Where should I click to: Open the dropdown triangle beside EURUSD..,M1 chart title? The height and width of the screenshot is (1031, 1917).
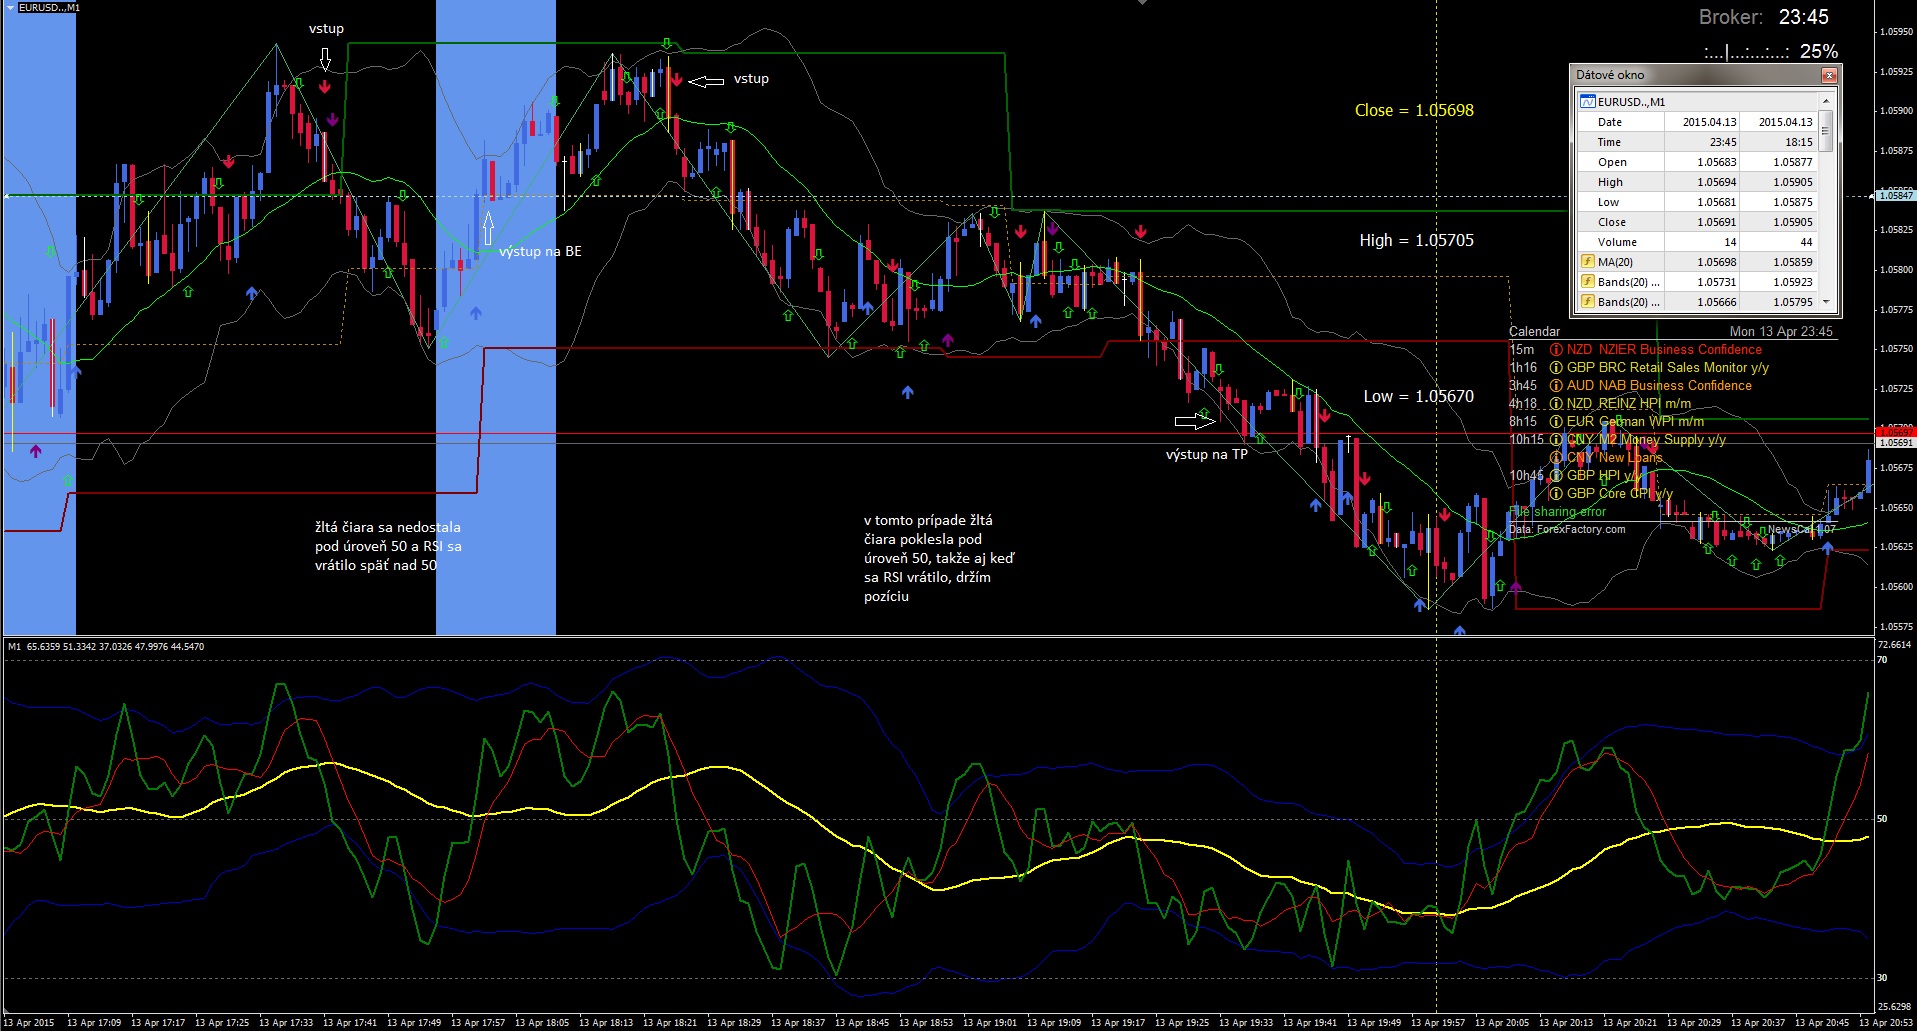12,7
